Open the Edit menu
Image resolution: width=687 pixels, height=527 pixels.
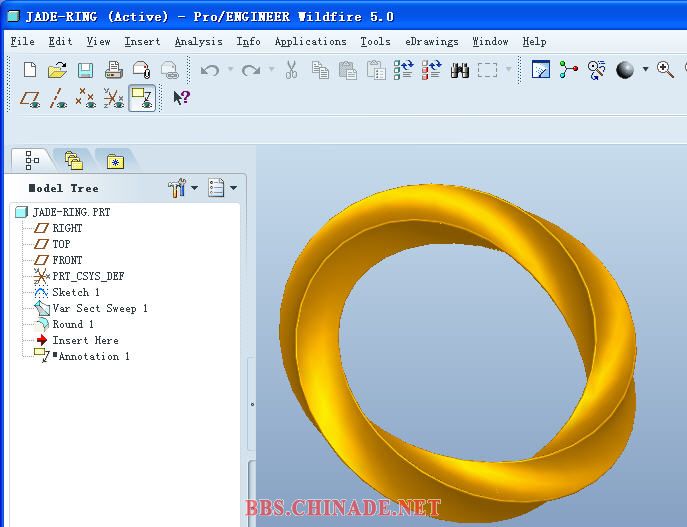coord(60,42)
